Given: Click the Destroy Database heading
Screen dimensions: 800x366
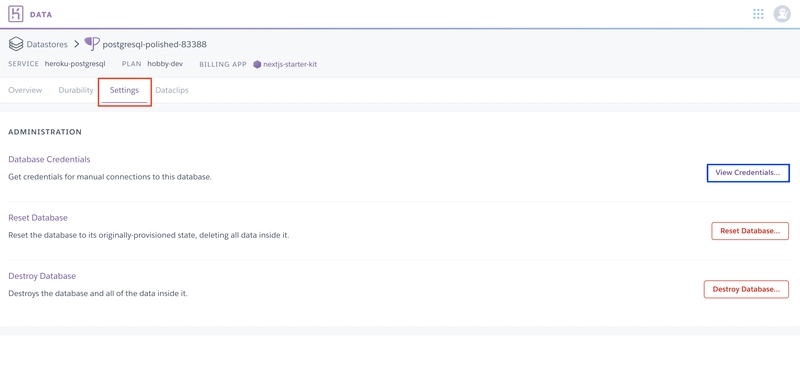Looking at the screenshot, I should click(42, 276).
